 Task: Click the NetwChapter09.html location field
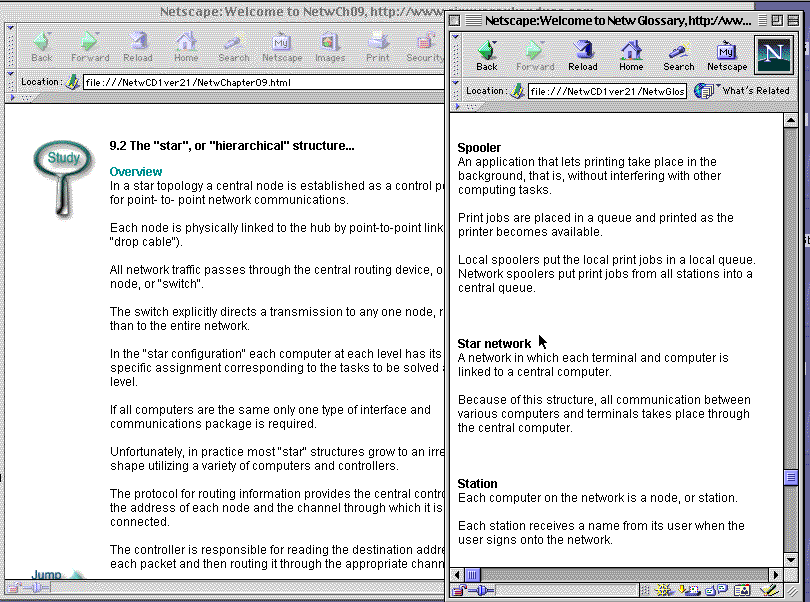tap(263, 83)
